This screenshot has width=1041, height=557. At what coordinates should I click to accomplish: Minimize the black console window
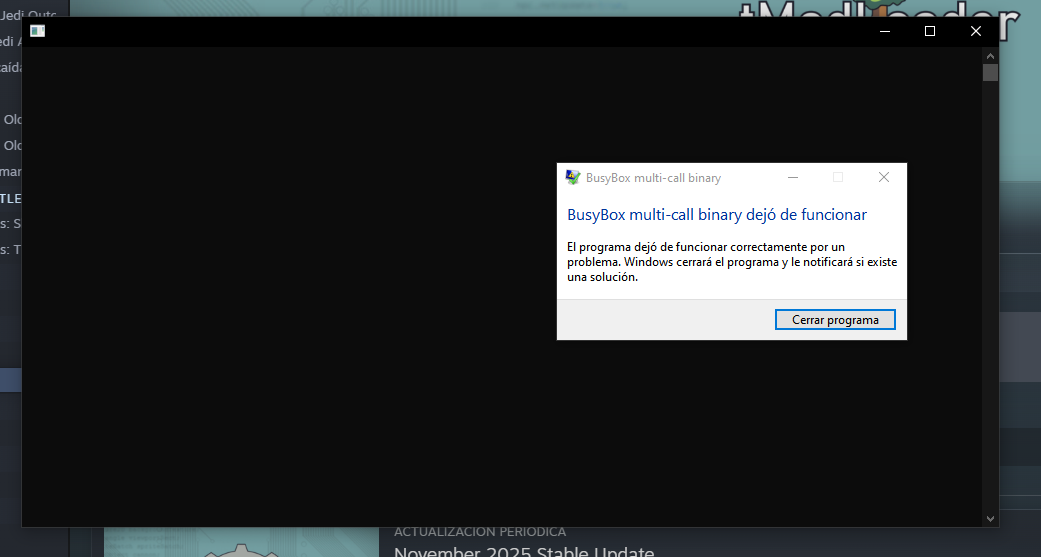884,31
